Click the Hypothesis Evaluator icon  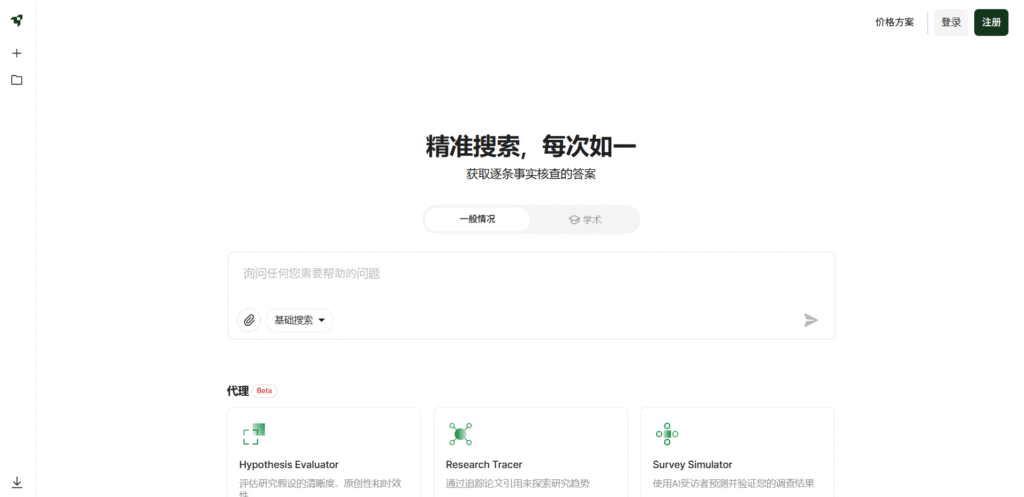[x=253, y=433]
